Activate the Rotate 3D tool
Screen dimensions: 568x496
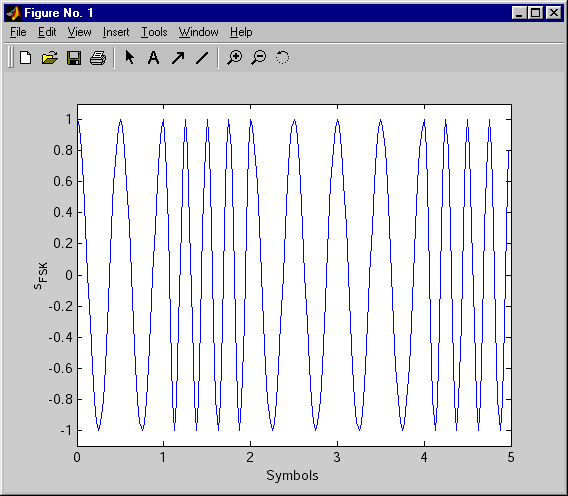[x=283, y=57]
